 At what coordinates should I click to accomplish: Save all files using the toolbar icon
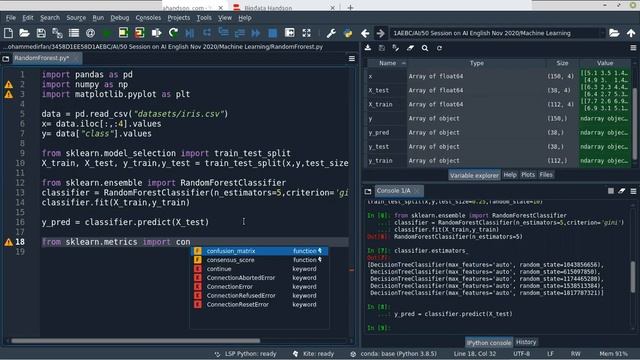(57, 33)
